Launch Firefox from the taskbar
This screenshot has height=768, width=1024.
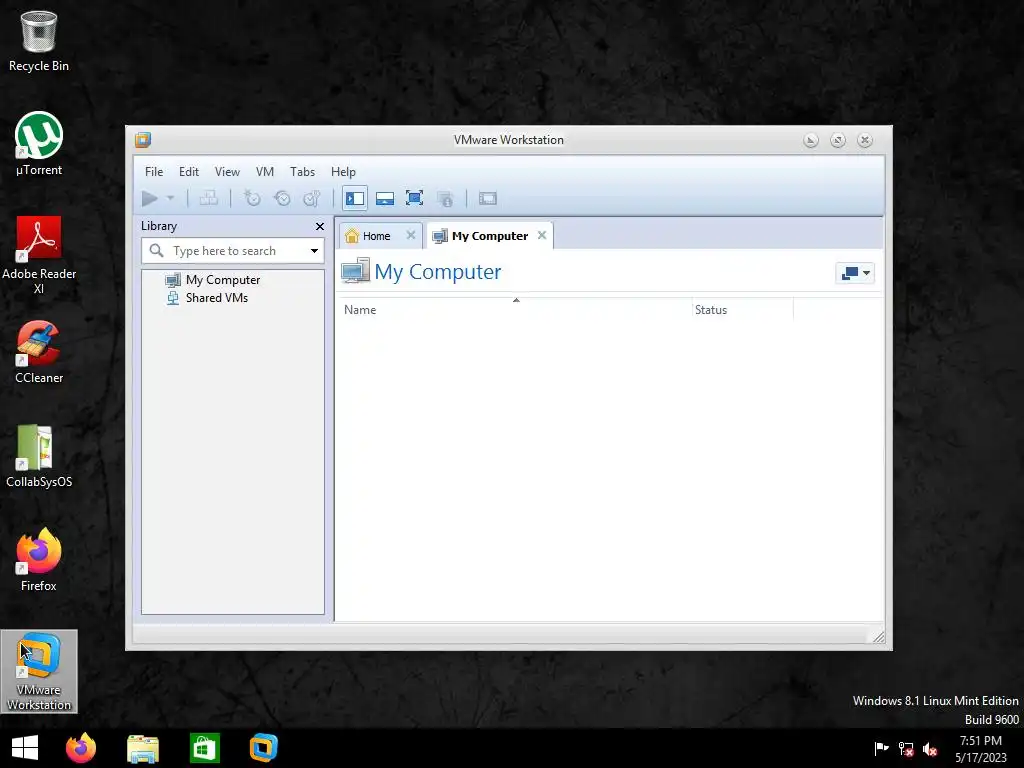(81, 748)
